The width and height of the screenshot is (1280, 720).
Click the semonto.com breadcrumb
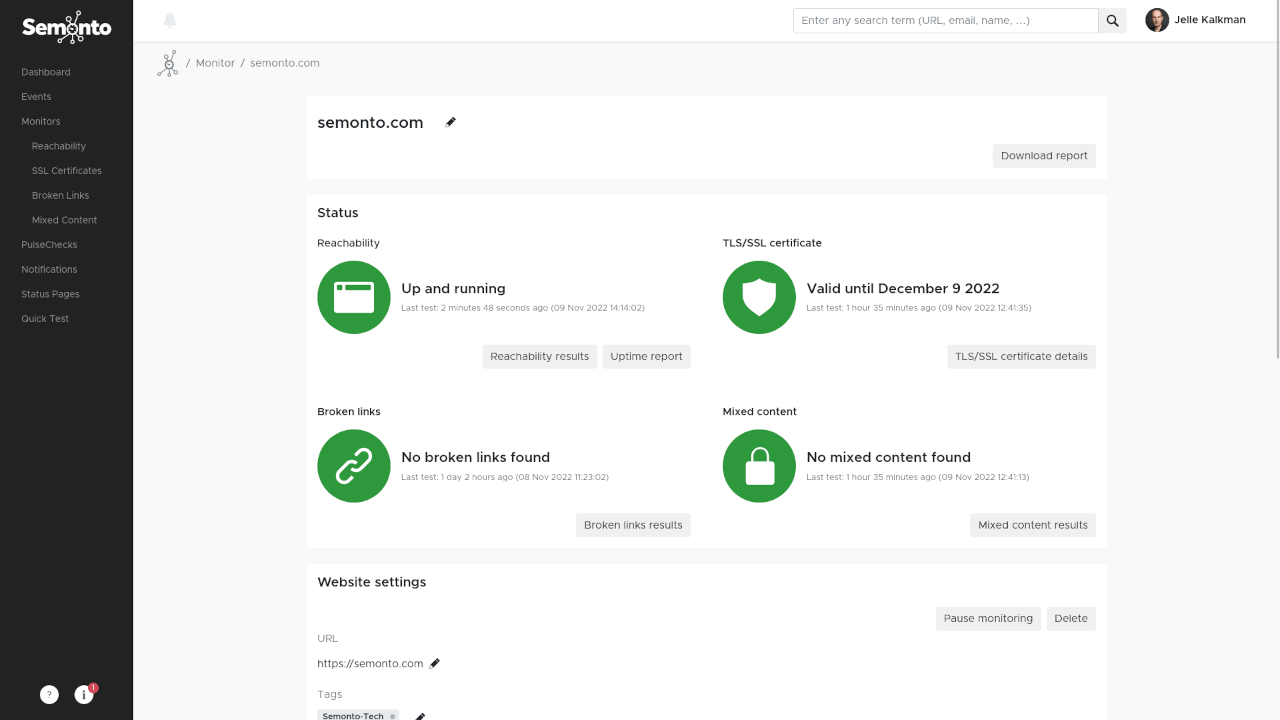tap(285, 63)
